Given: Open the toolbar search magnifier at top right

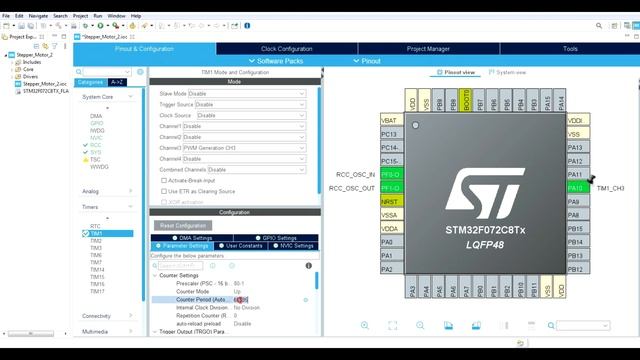Looking at the screenshot, I should point(599,26).
